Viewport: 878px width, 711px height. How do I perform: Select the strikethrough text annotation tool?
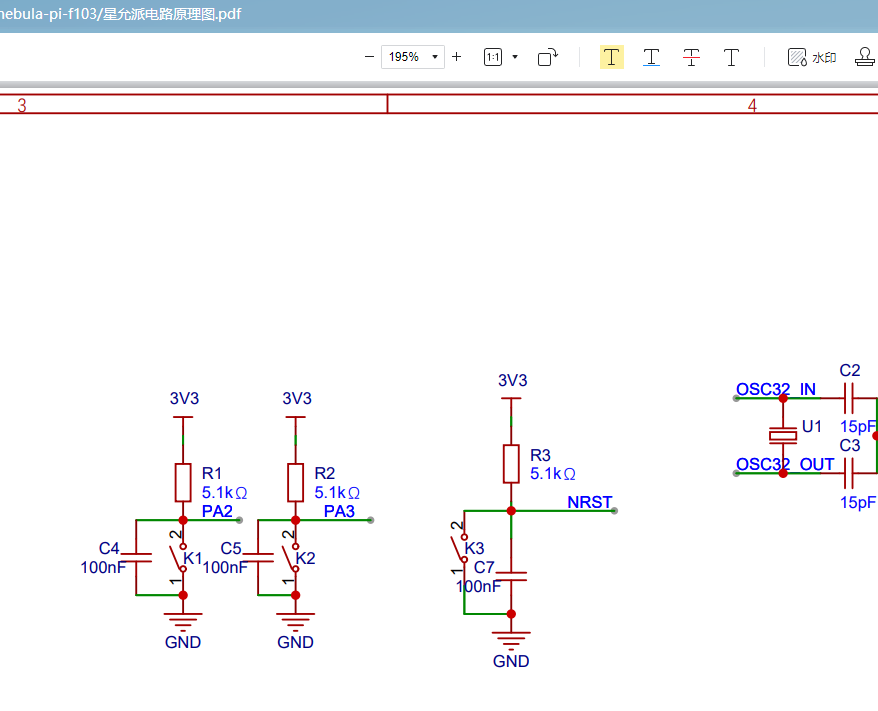coord(691,57)
